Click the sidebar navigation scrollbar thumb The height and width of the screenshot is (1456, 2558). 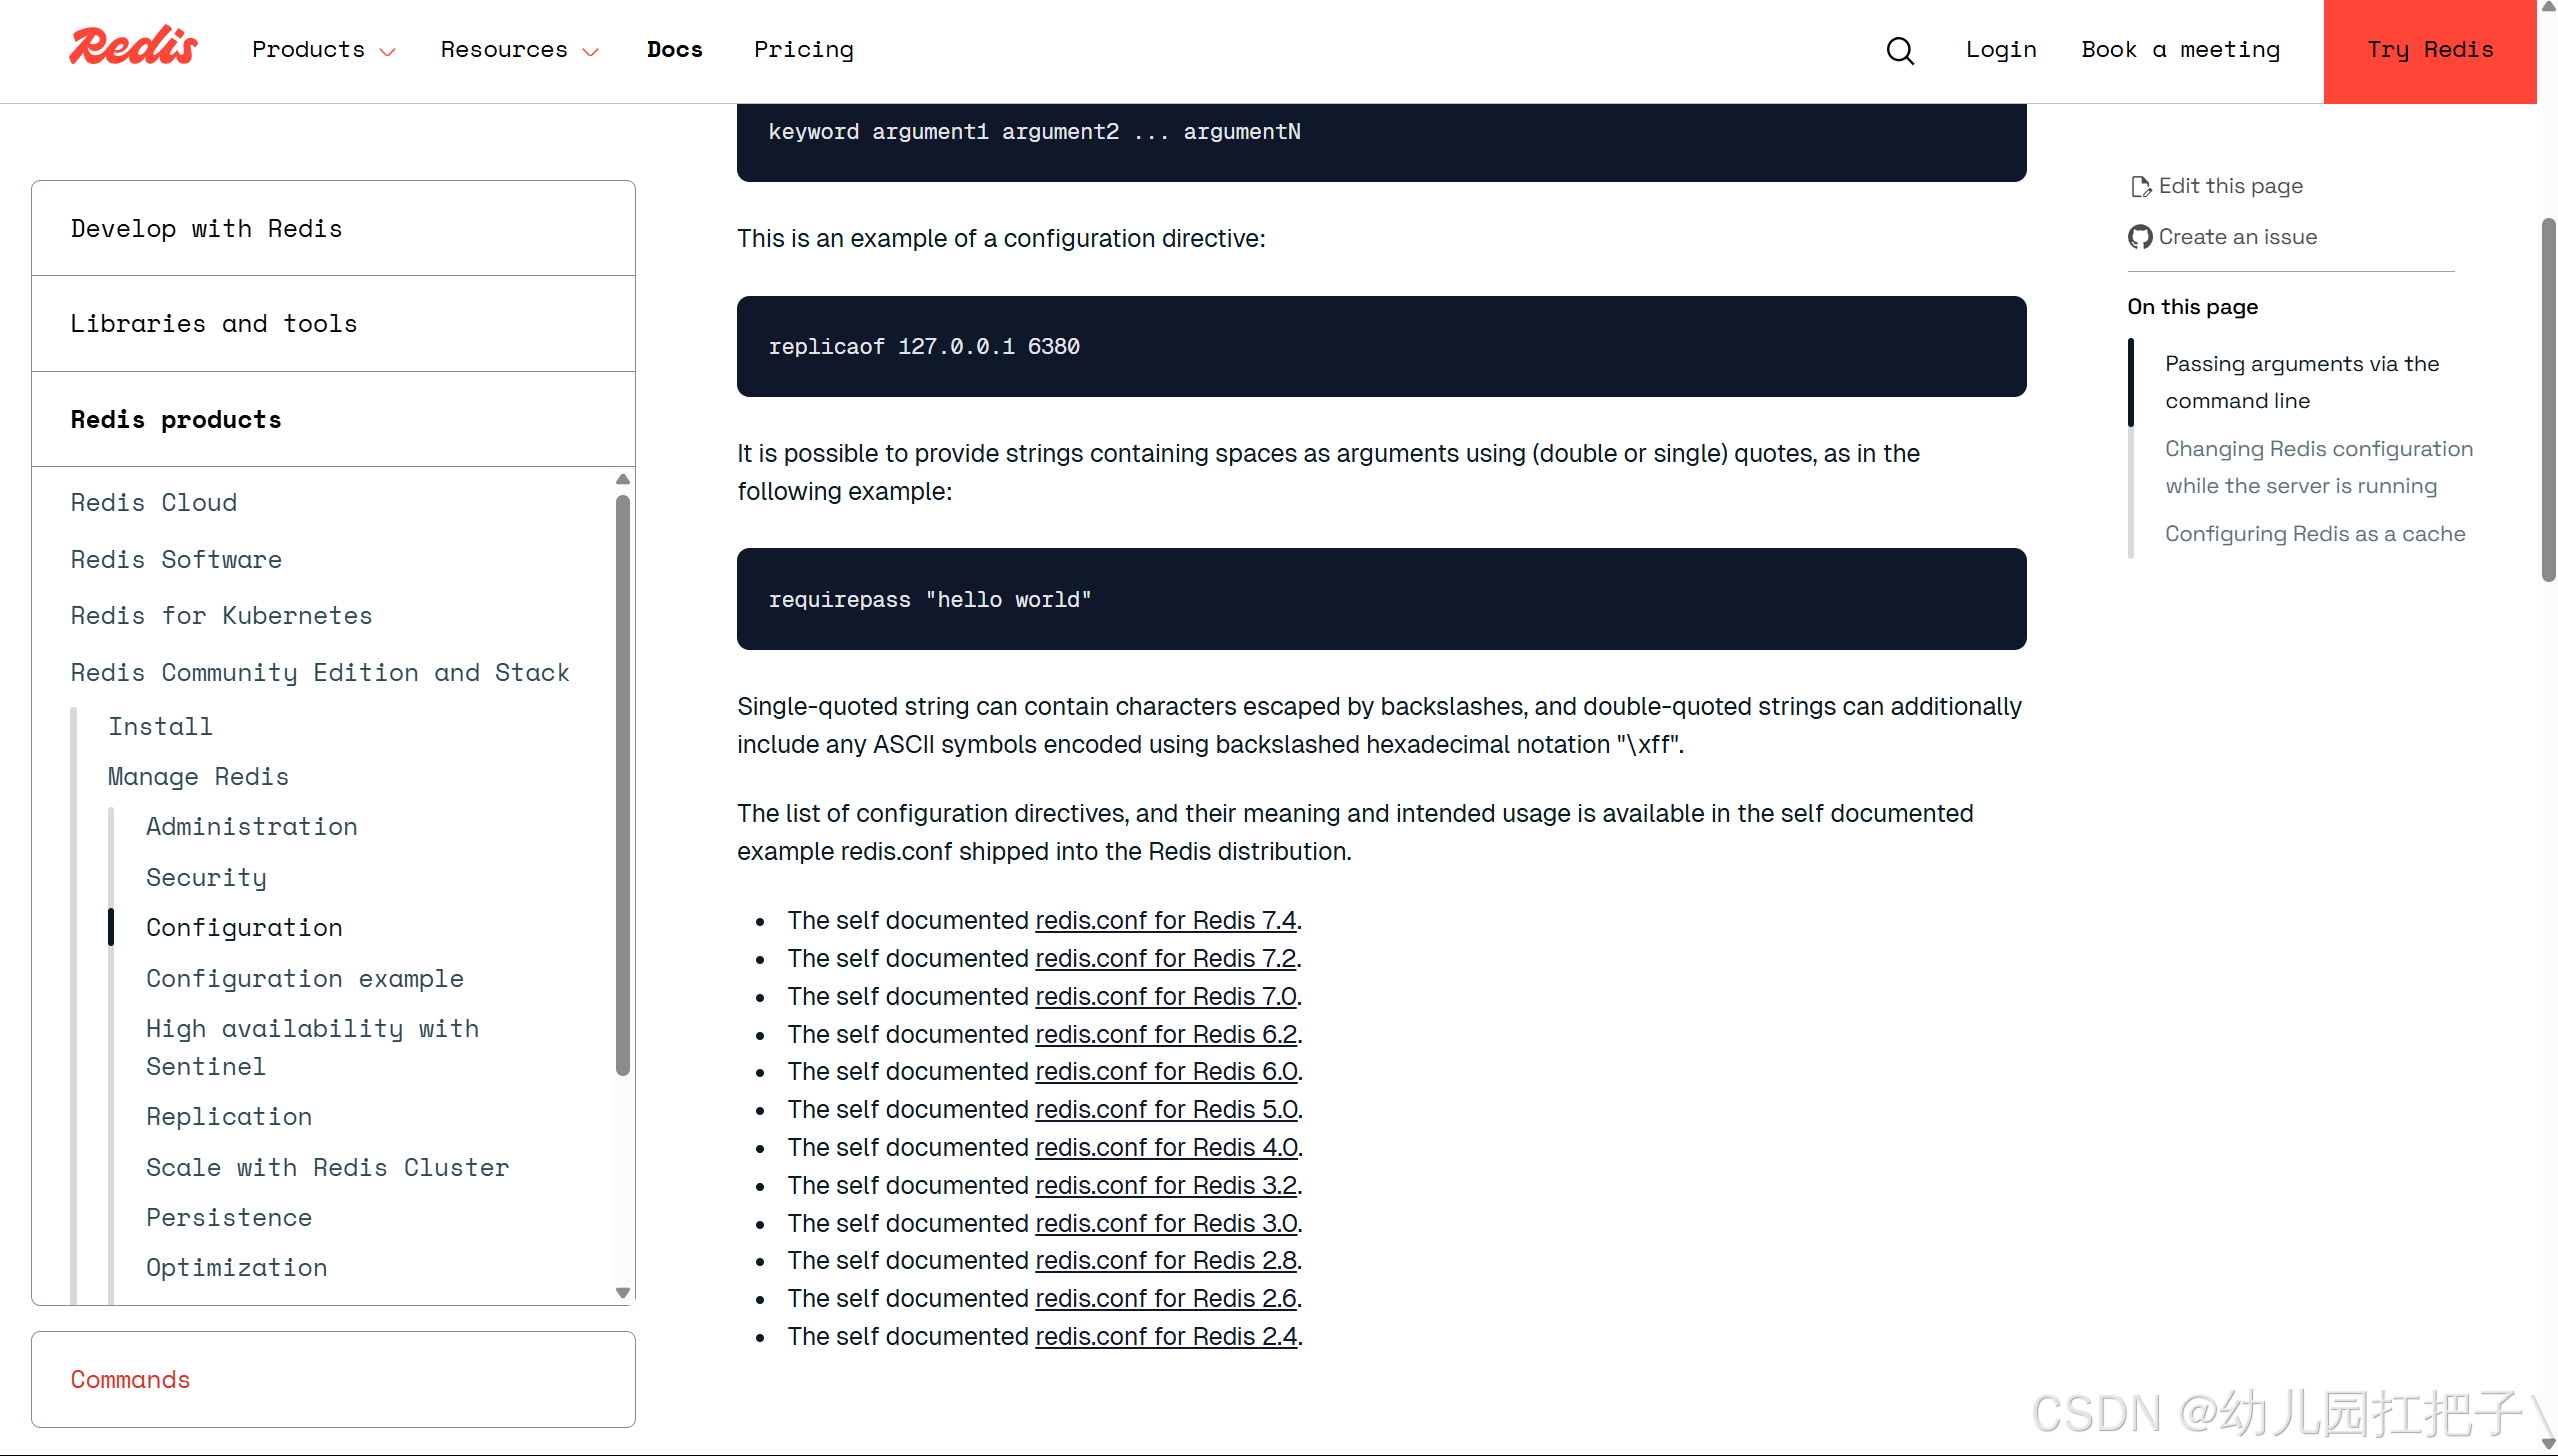(623, 785)
